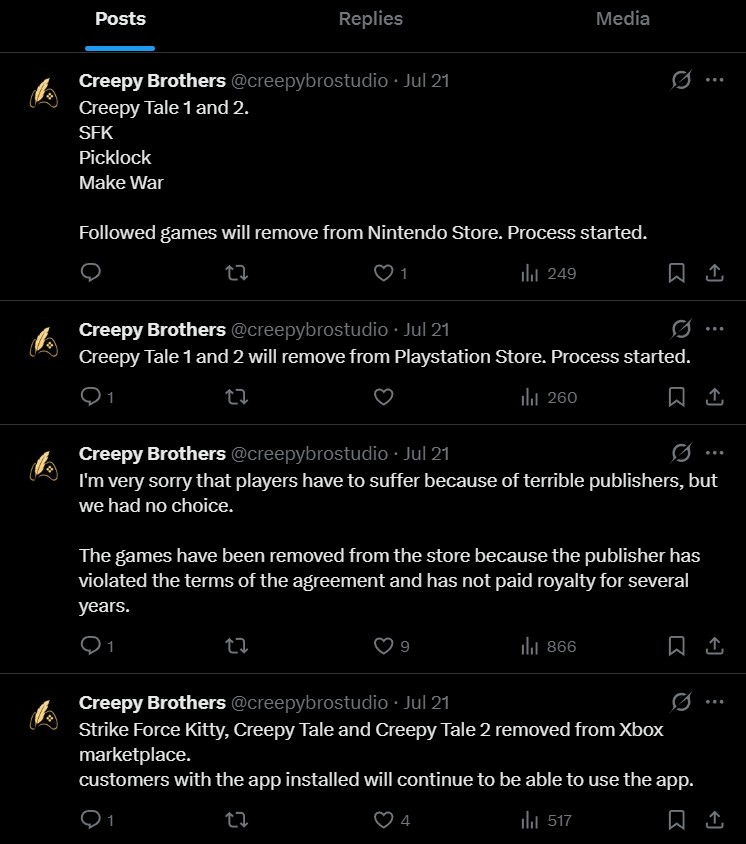Repost the Playstation Store removal post
Image resolution: width=746 pixels, height=844 pixels.
click(236, 397)
